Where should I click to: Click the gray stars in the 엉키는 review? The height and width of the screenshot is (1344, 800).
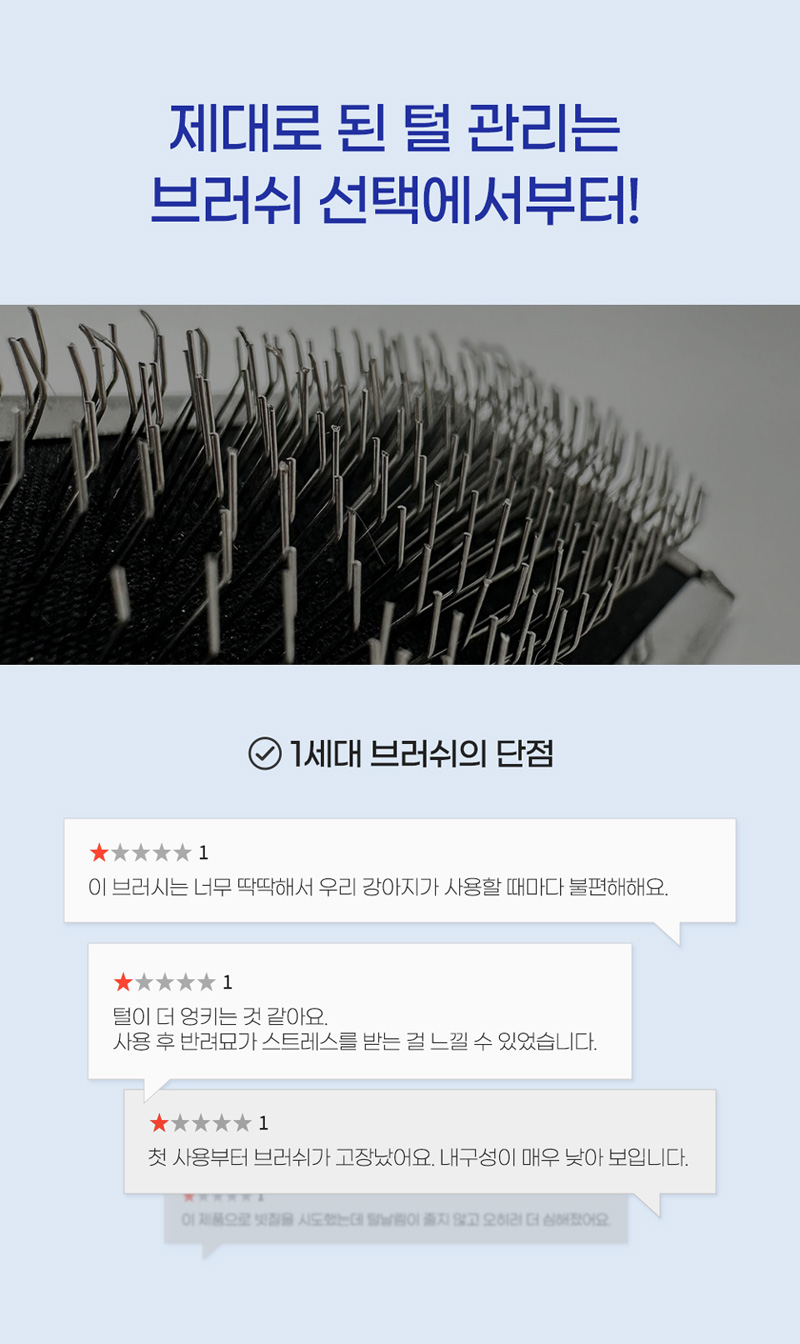[174, 983]
